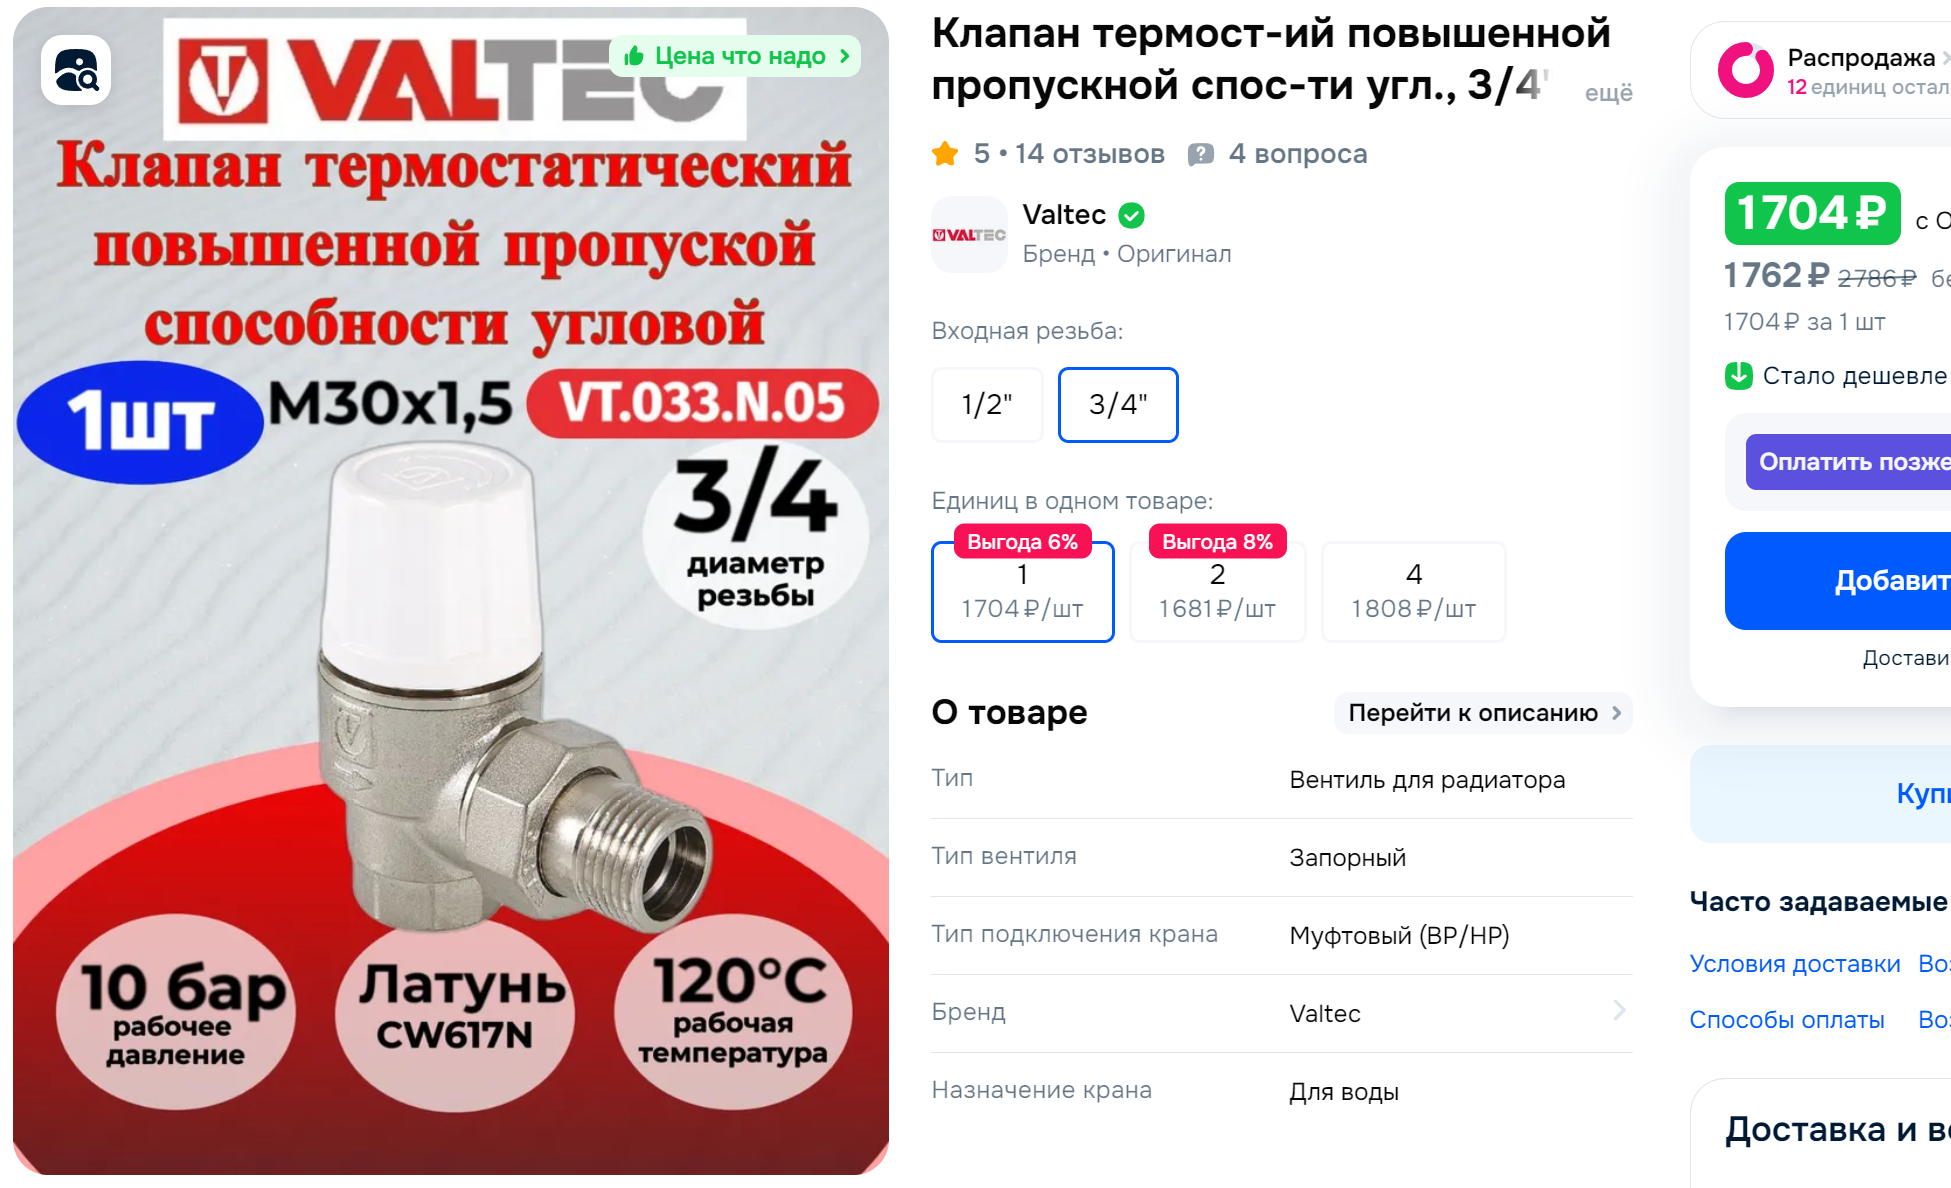
Task: Choose the 4 units pack at 1808 ₽/шт
Action: (1413, 591)
